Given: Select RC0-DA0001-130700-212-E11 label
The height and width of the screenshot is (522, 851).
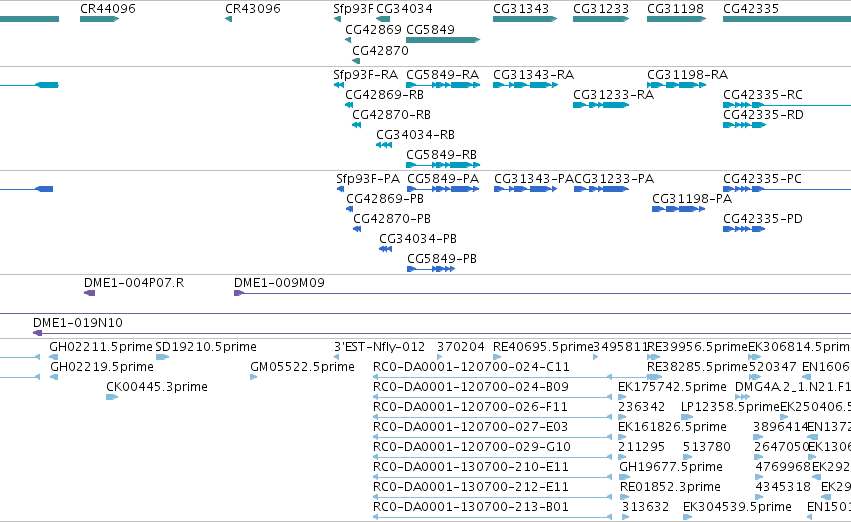Looking at the screenshot, I should click(x=471, y=487).
